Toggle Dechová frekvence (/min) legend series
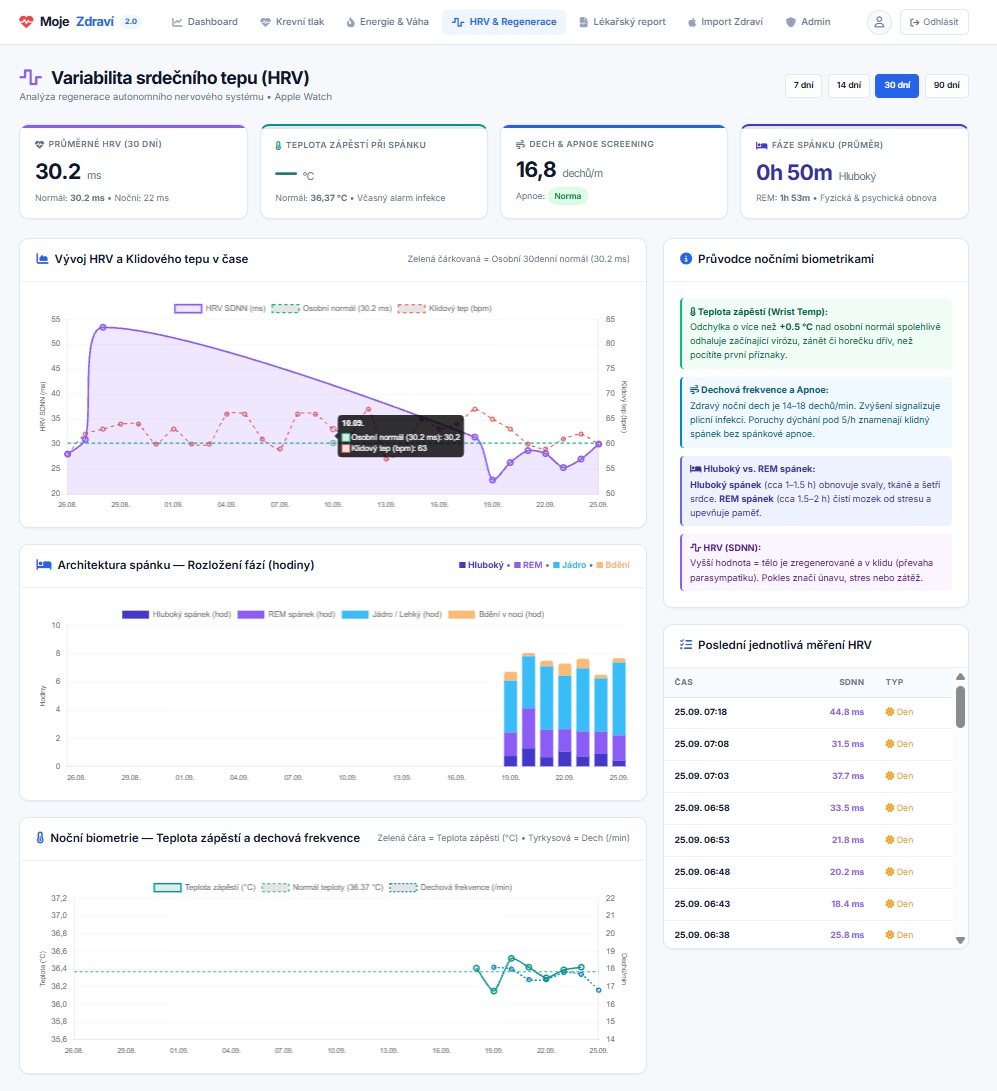Viewport: 997px width, 1091px height. pyautogui.click(x=451, y=887)
